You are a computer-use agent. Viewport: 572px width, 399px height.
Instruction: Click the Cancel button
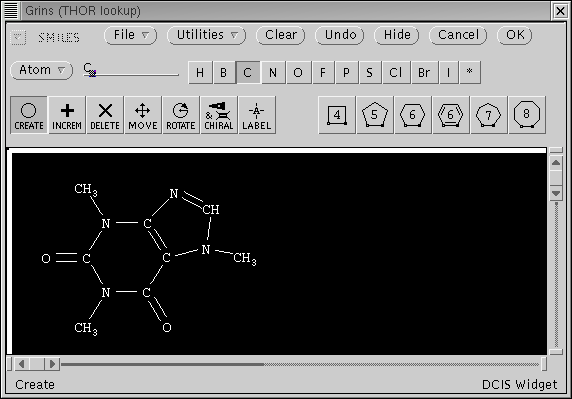(458, 35)
